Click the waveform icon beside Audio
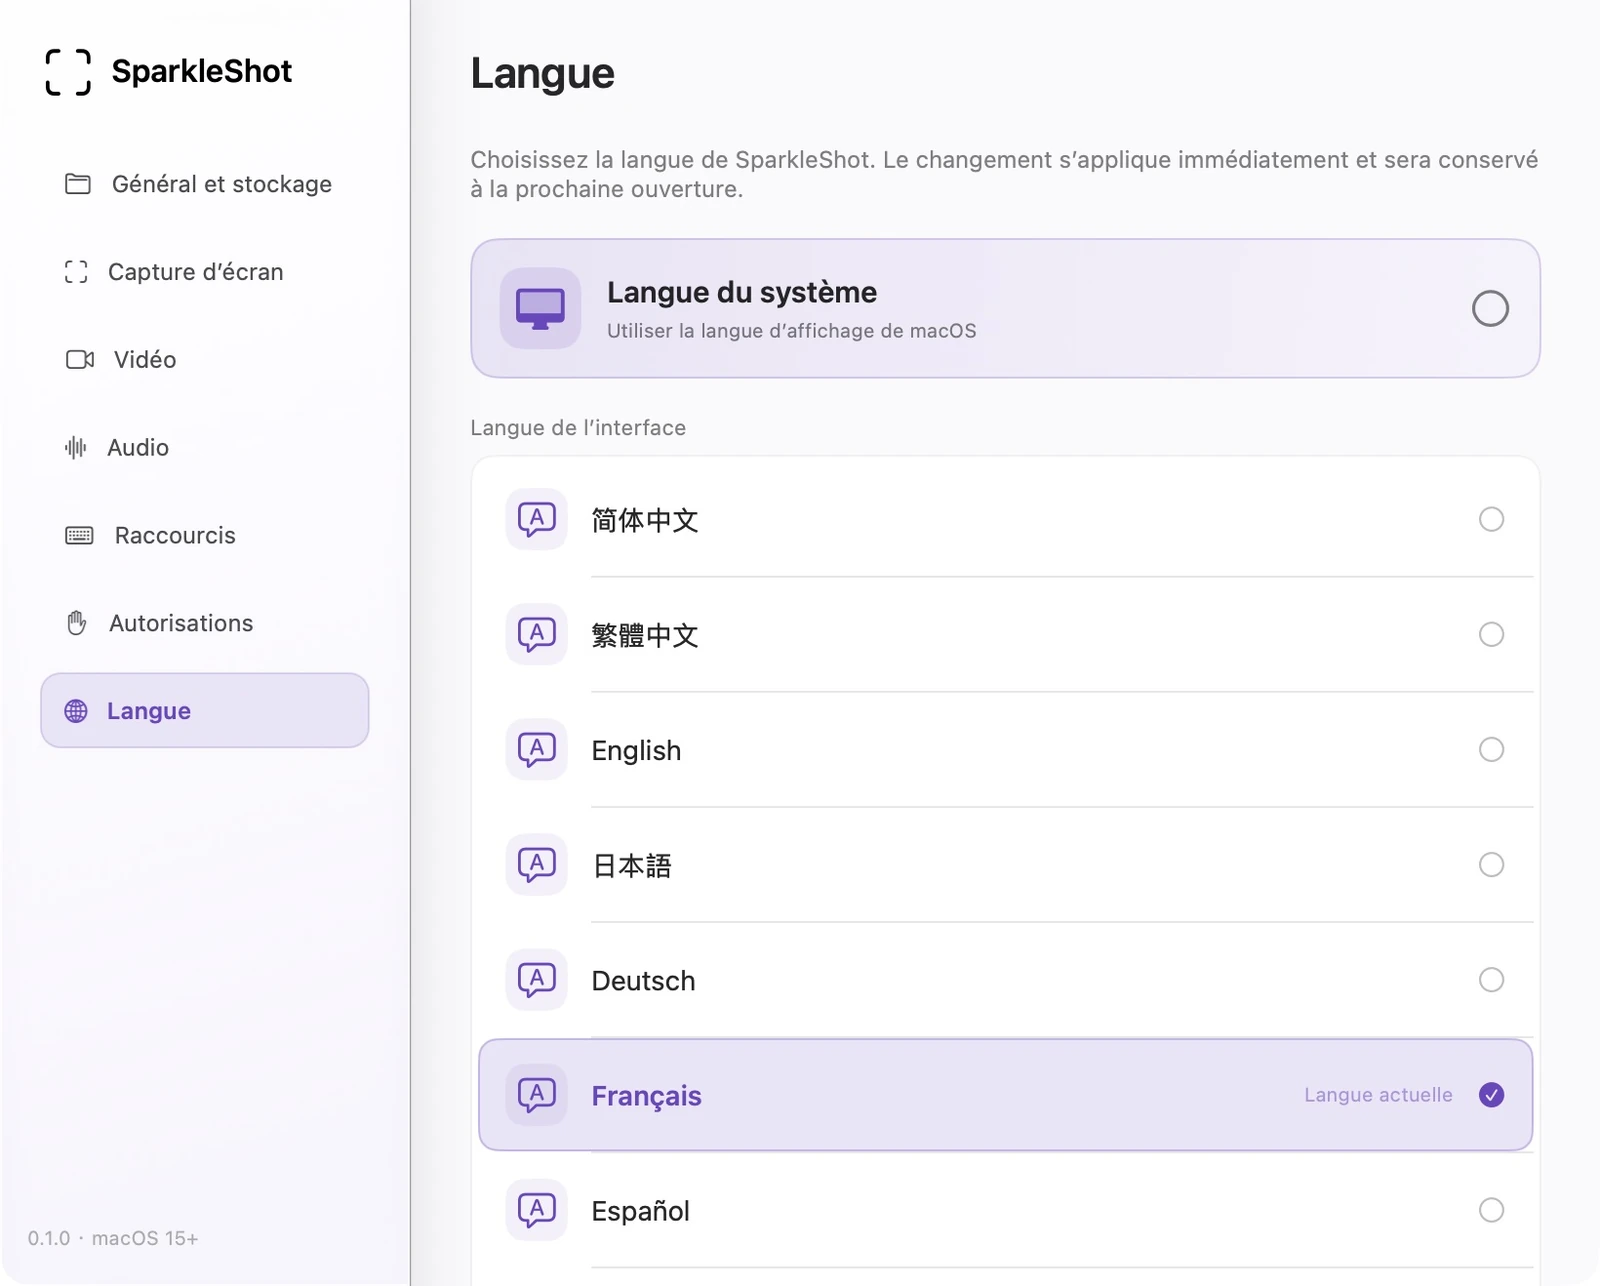 (x=76, y=447)
